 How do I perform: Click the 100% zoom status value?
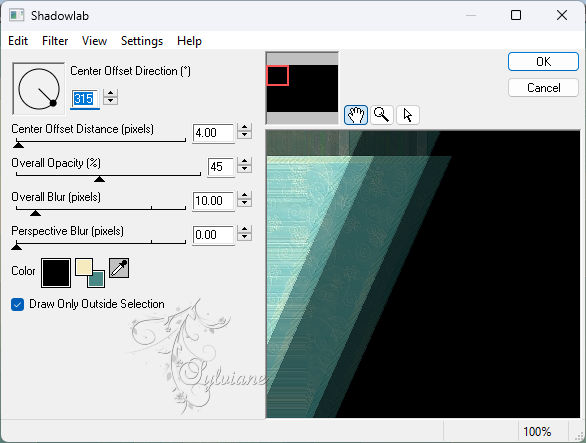[537, 432]
